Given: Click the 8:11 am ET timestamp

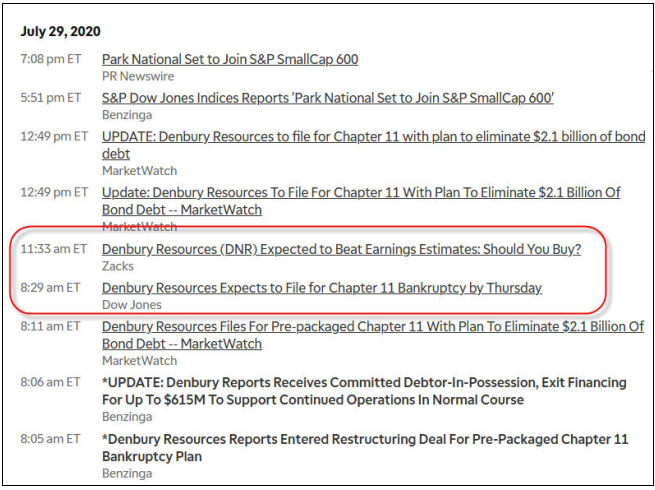Looking at the screenshot, I should point(50,326).
